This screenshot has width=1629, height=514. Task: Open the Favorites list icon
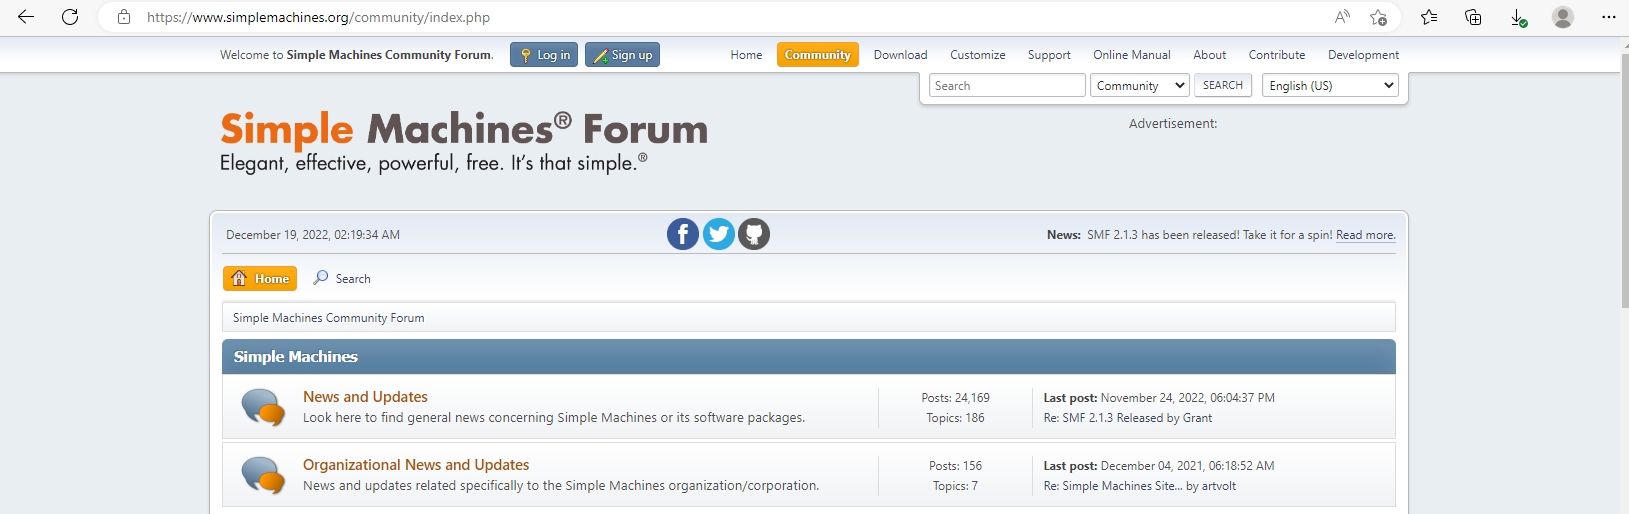(1429, 17)
